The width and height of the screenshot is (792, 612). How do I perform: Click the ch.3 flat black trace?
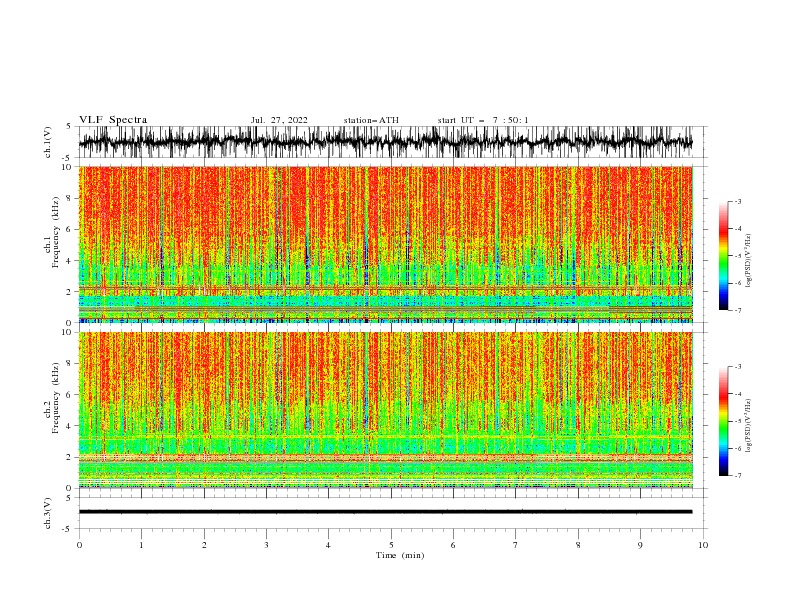385,512
